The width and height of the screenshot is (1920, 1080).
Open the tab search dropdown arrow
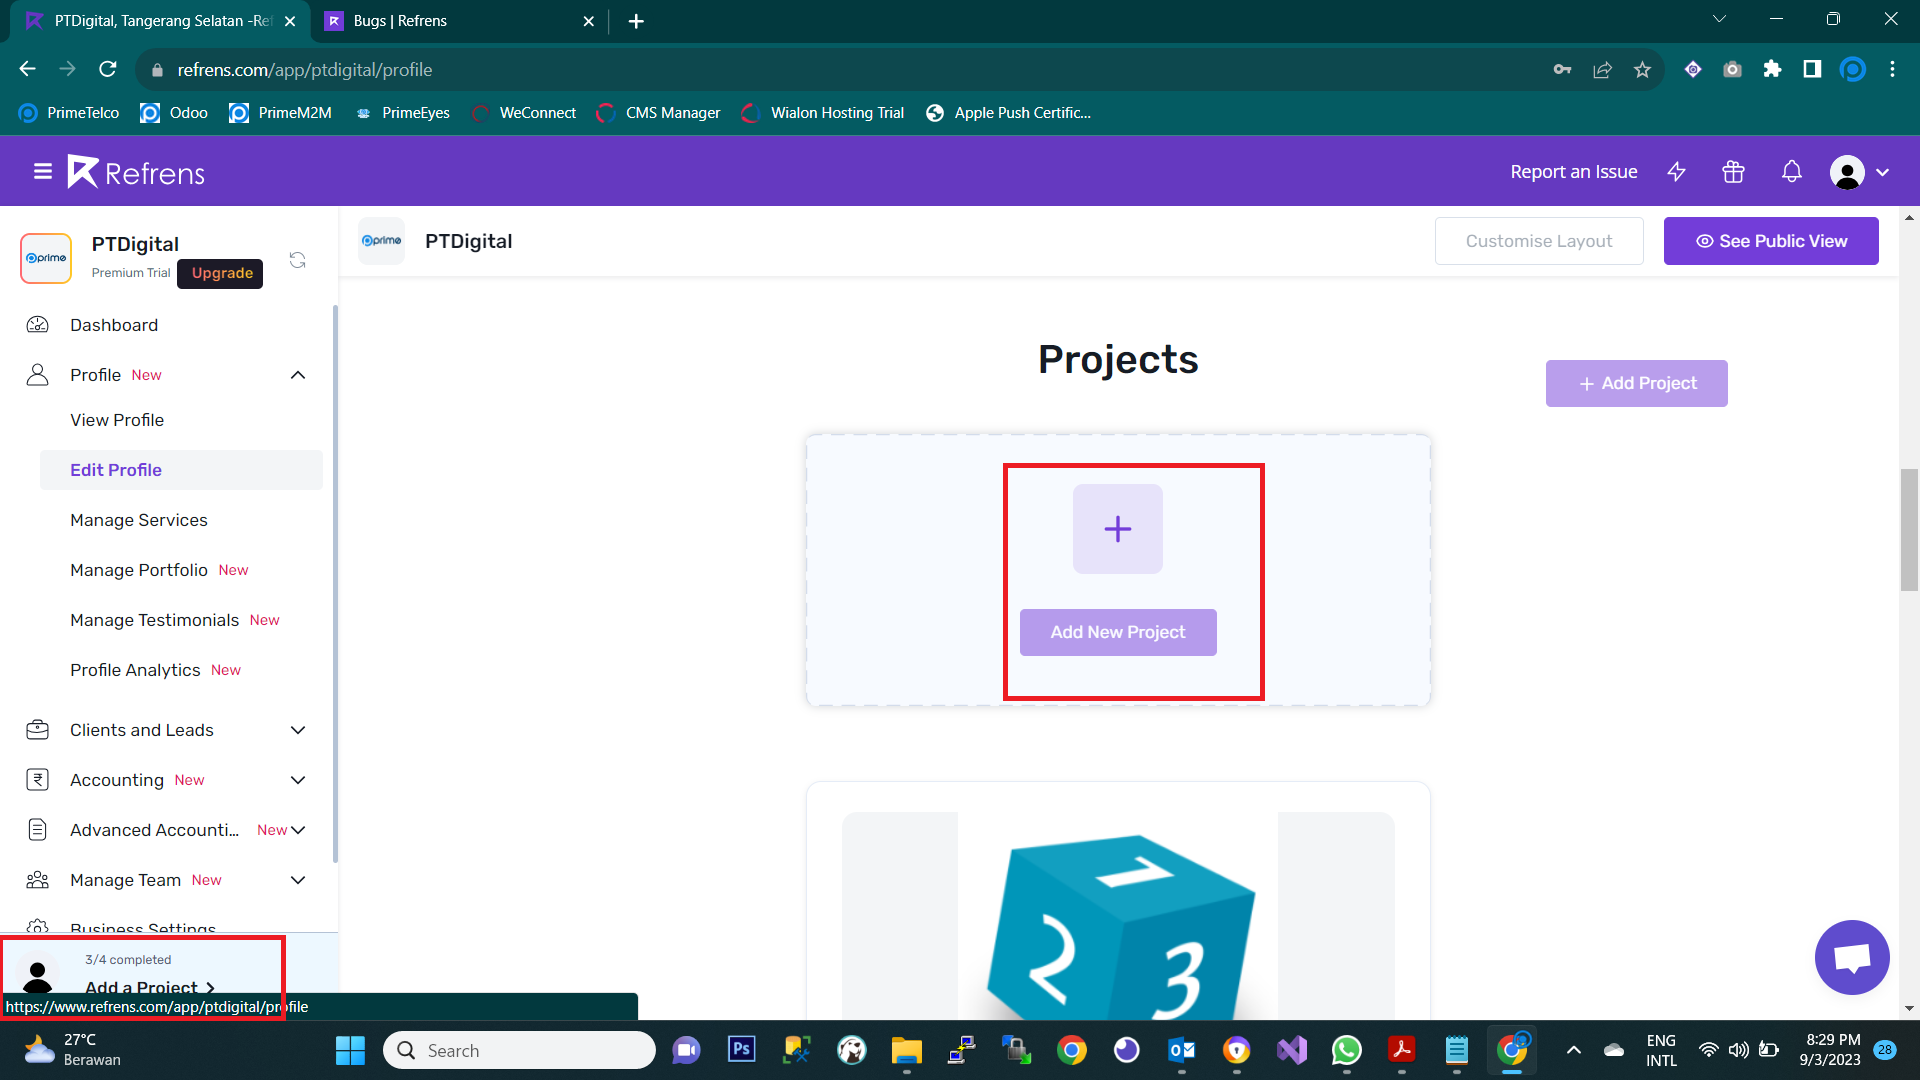click(1719, 19)
